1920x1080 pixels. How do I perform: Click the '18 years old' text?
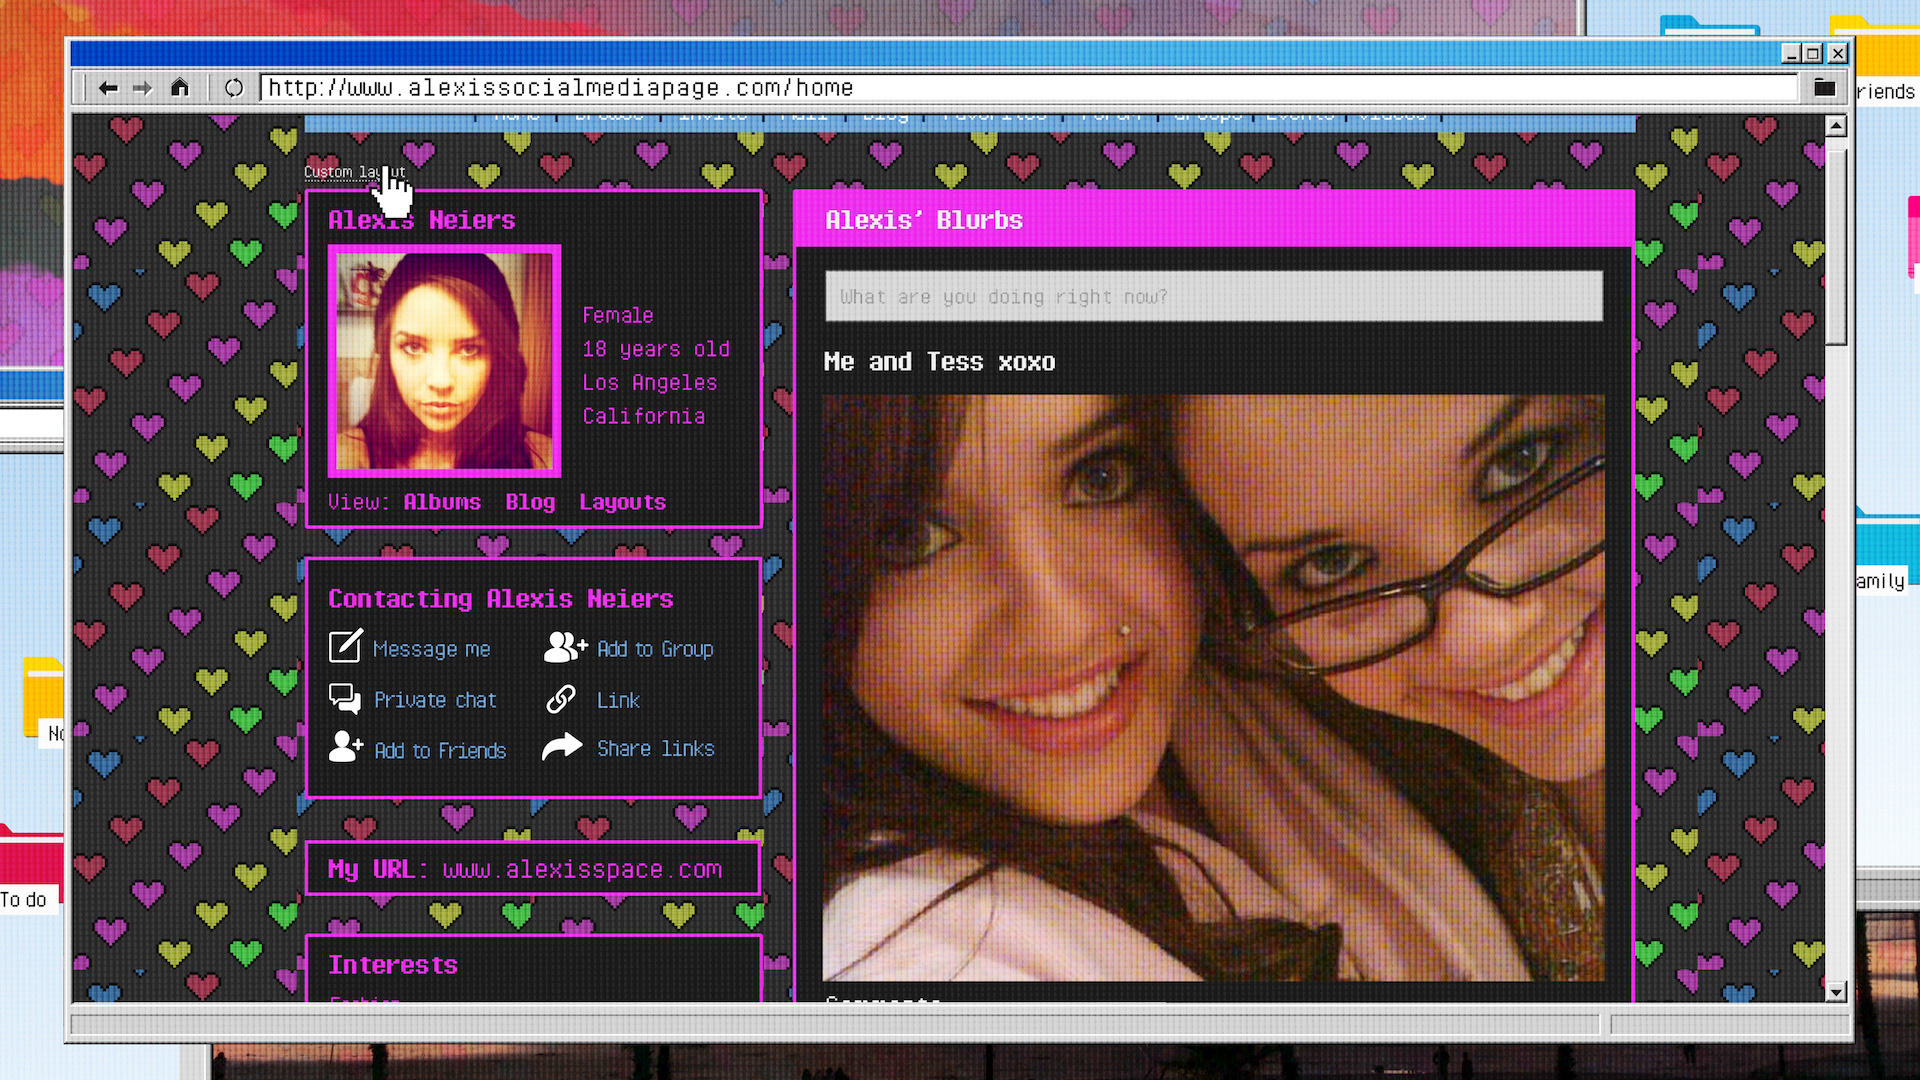pos(656,349)
